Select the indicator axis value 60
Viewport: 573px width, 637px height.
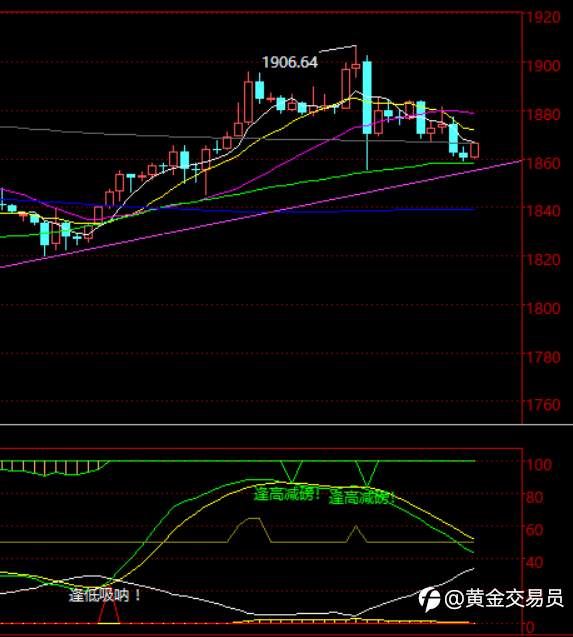pyautogui.click(x=534, y=530)
